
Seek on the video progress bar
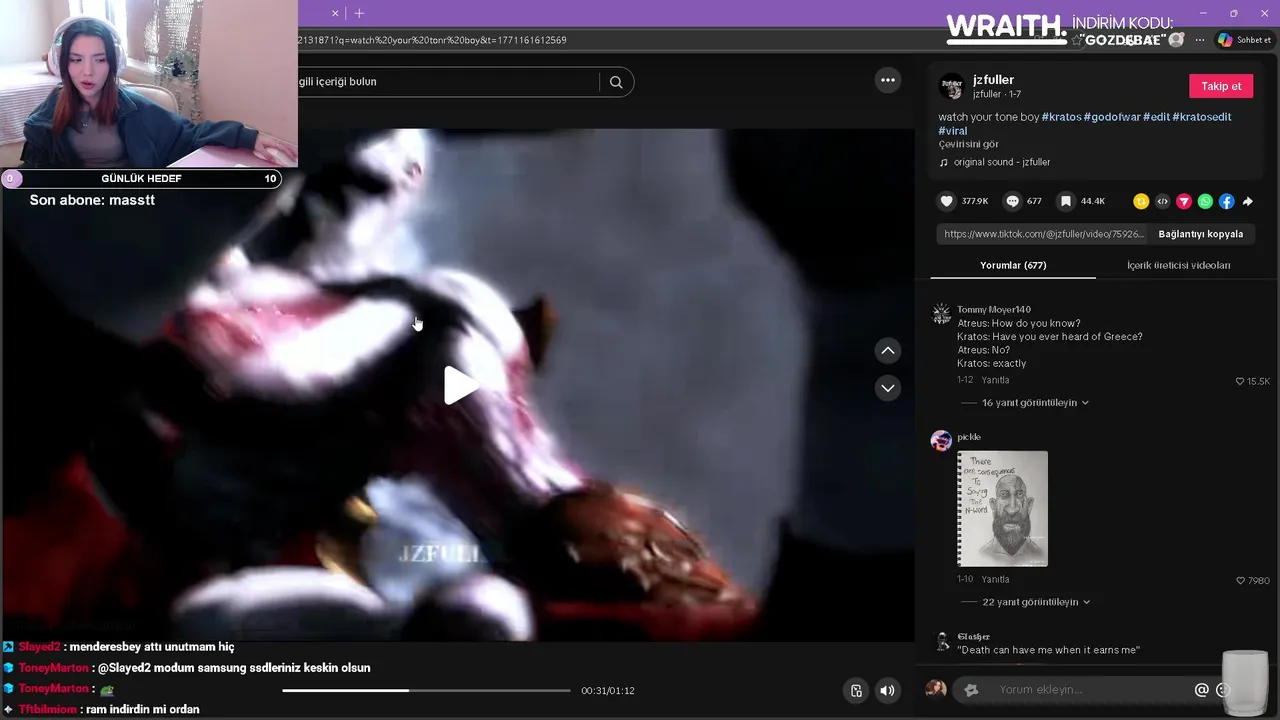[426, 690]
